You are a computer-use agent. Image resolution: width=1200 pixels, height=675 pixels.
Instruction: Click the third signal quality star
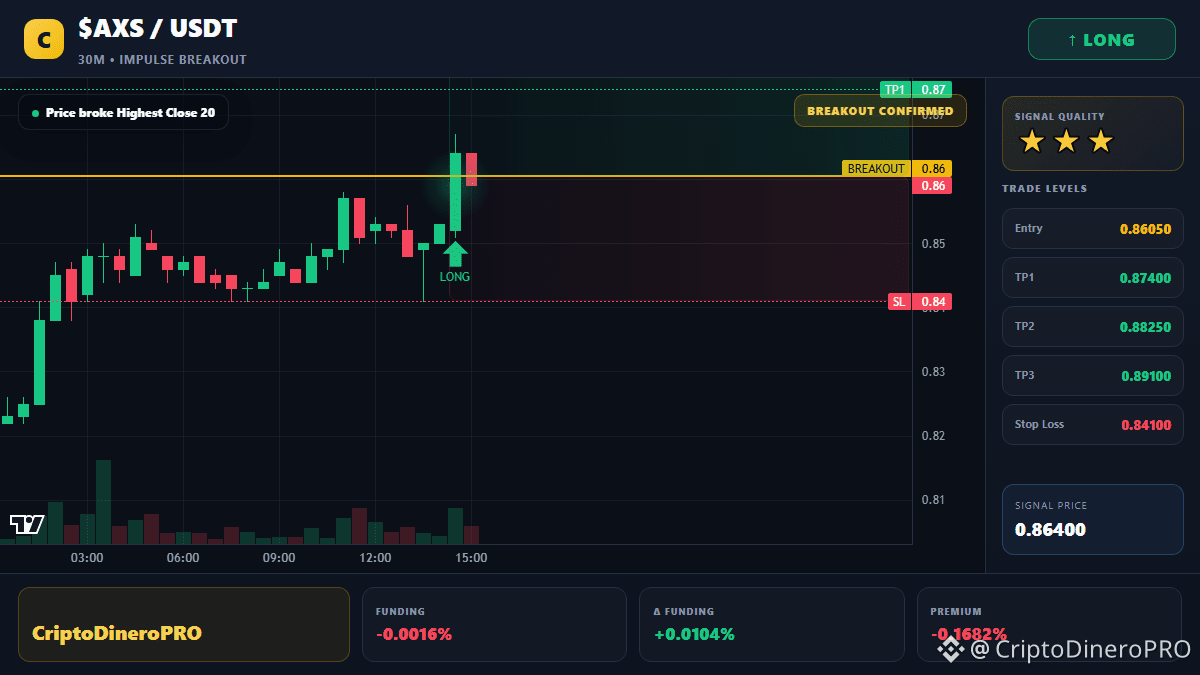coord(1100,142)
